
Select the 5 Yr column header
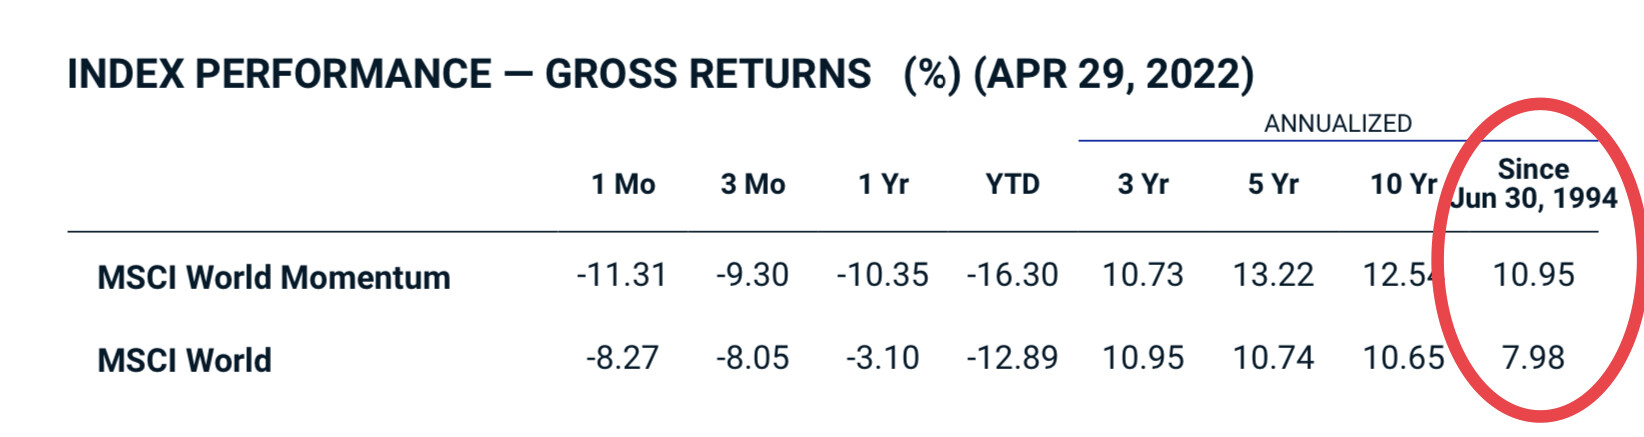[1273, 185]
